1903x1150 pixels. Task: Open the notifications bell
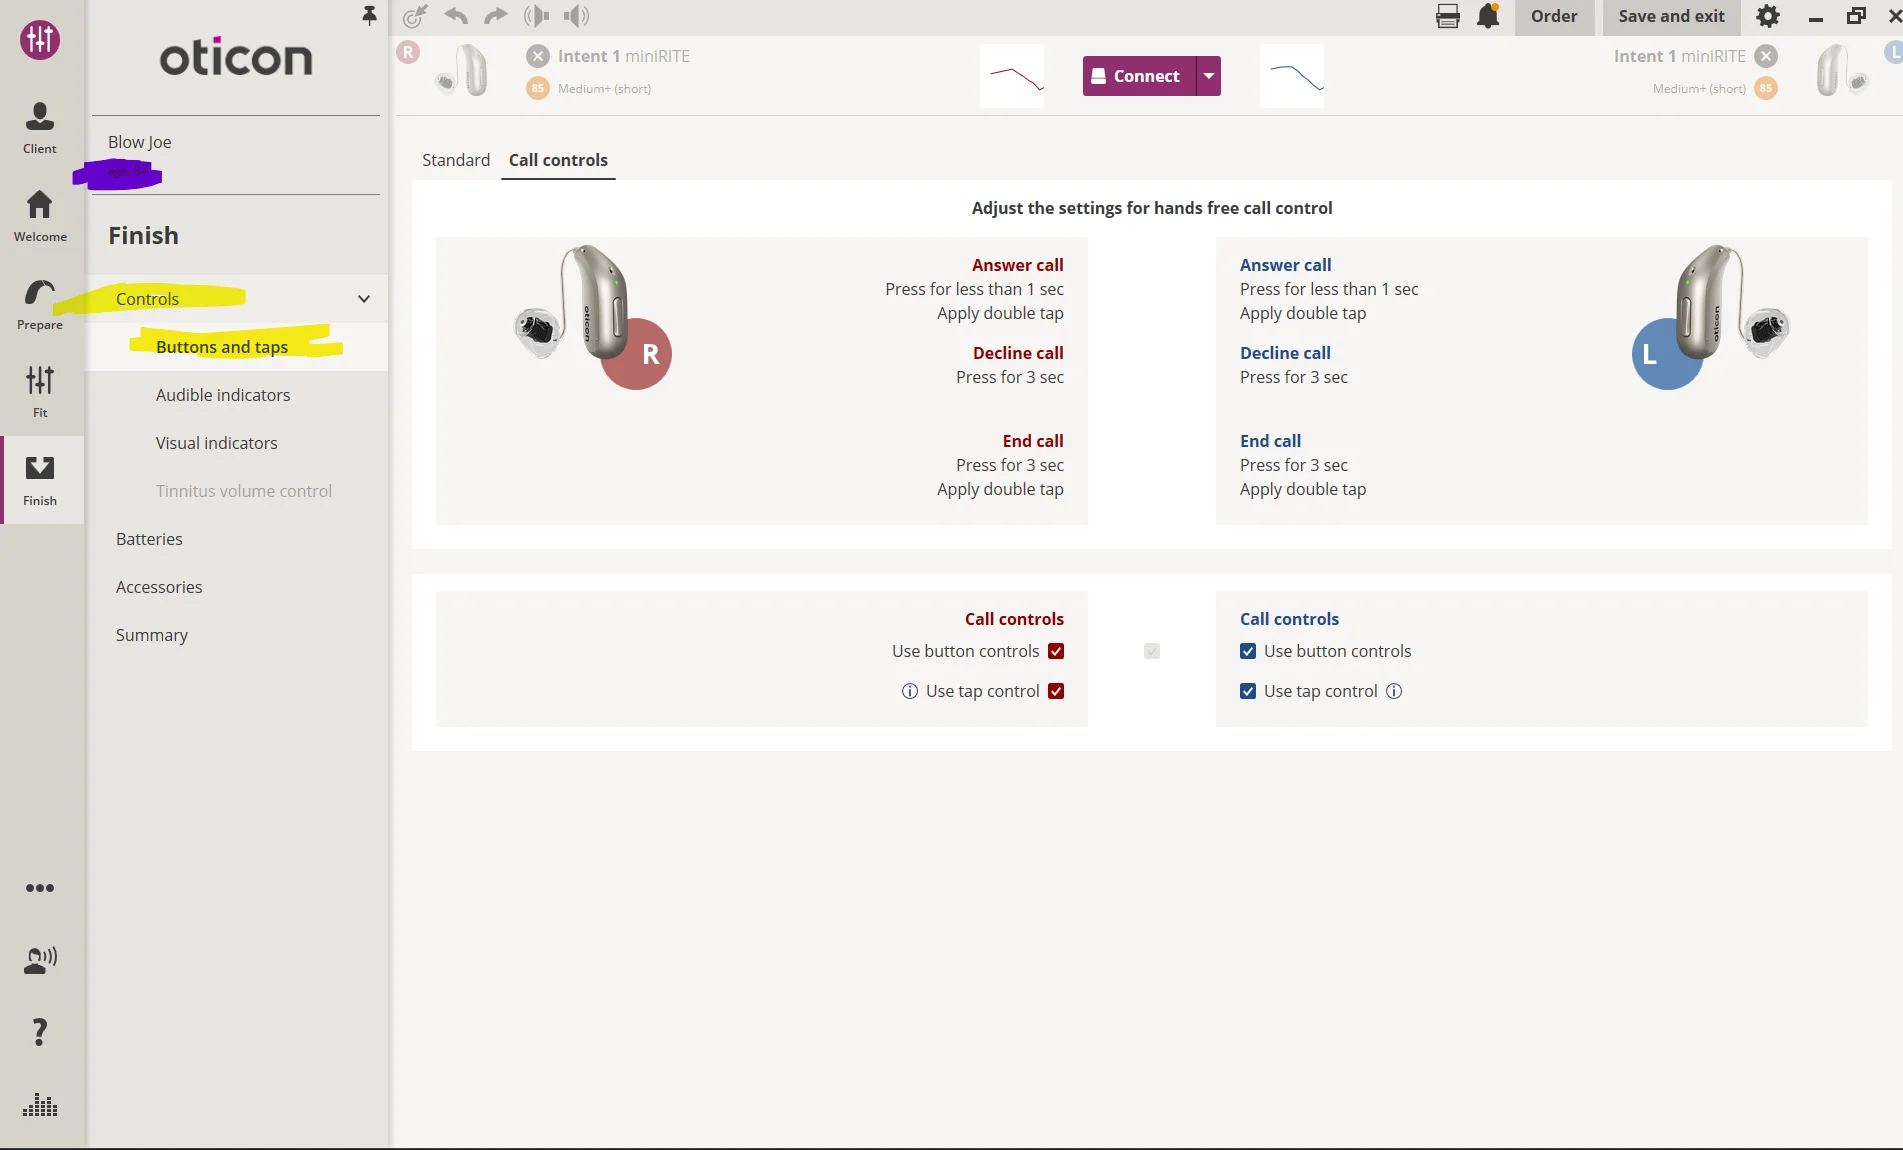tap(1488, 16)
